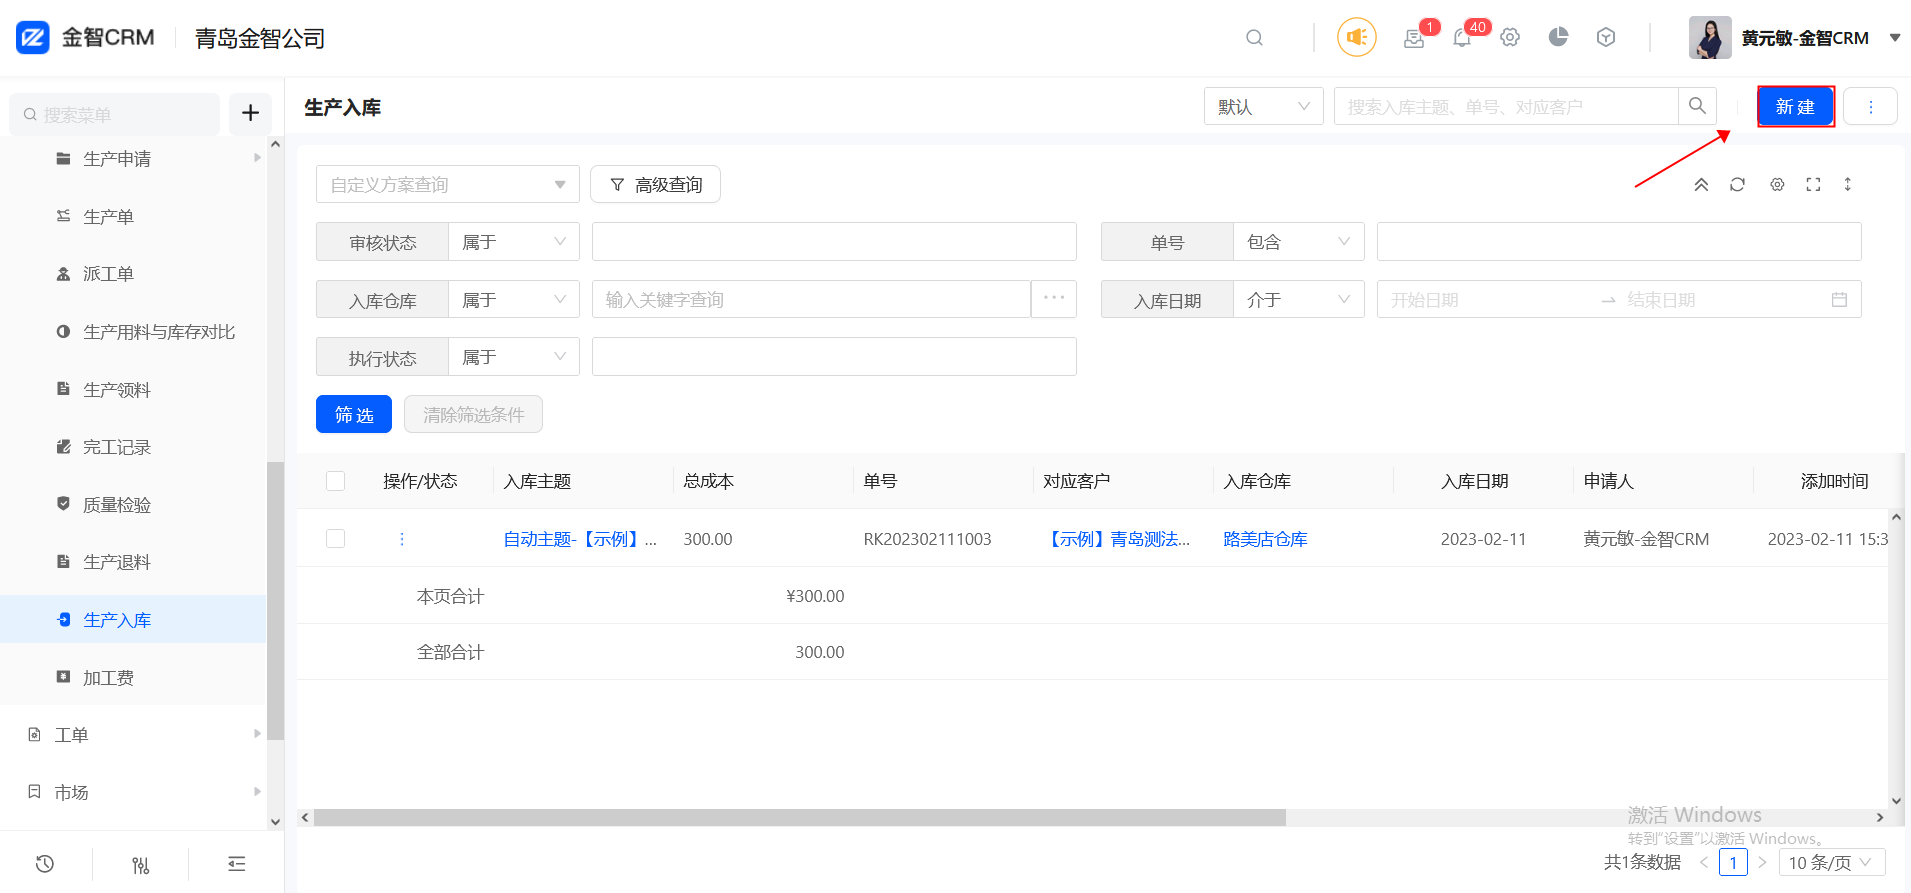Viewport: 1911px width, 893px height.
Task: Open the 默认 view dropdown
Action: (x=1264, y=106)
